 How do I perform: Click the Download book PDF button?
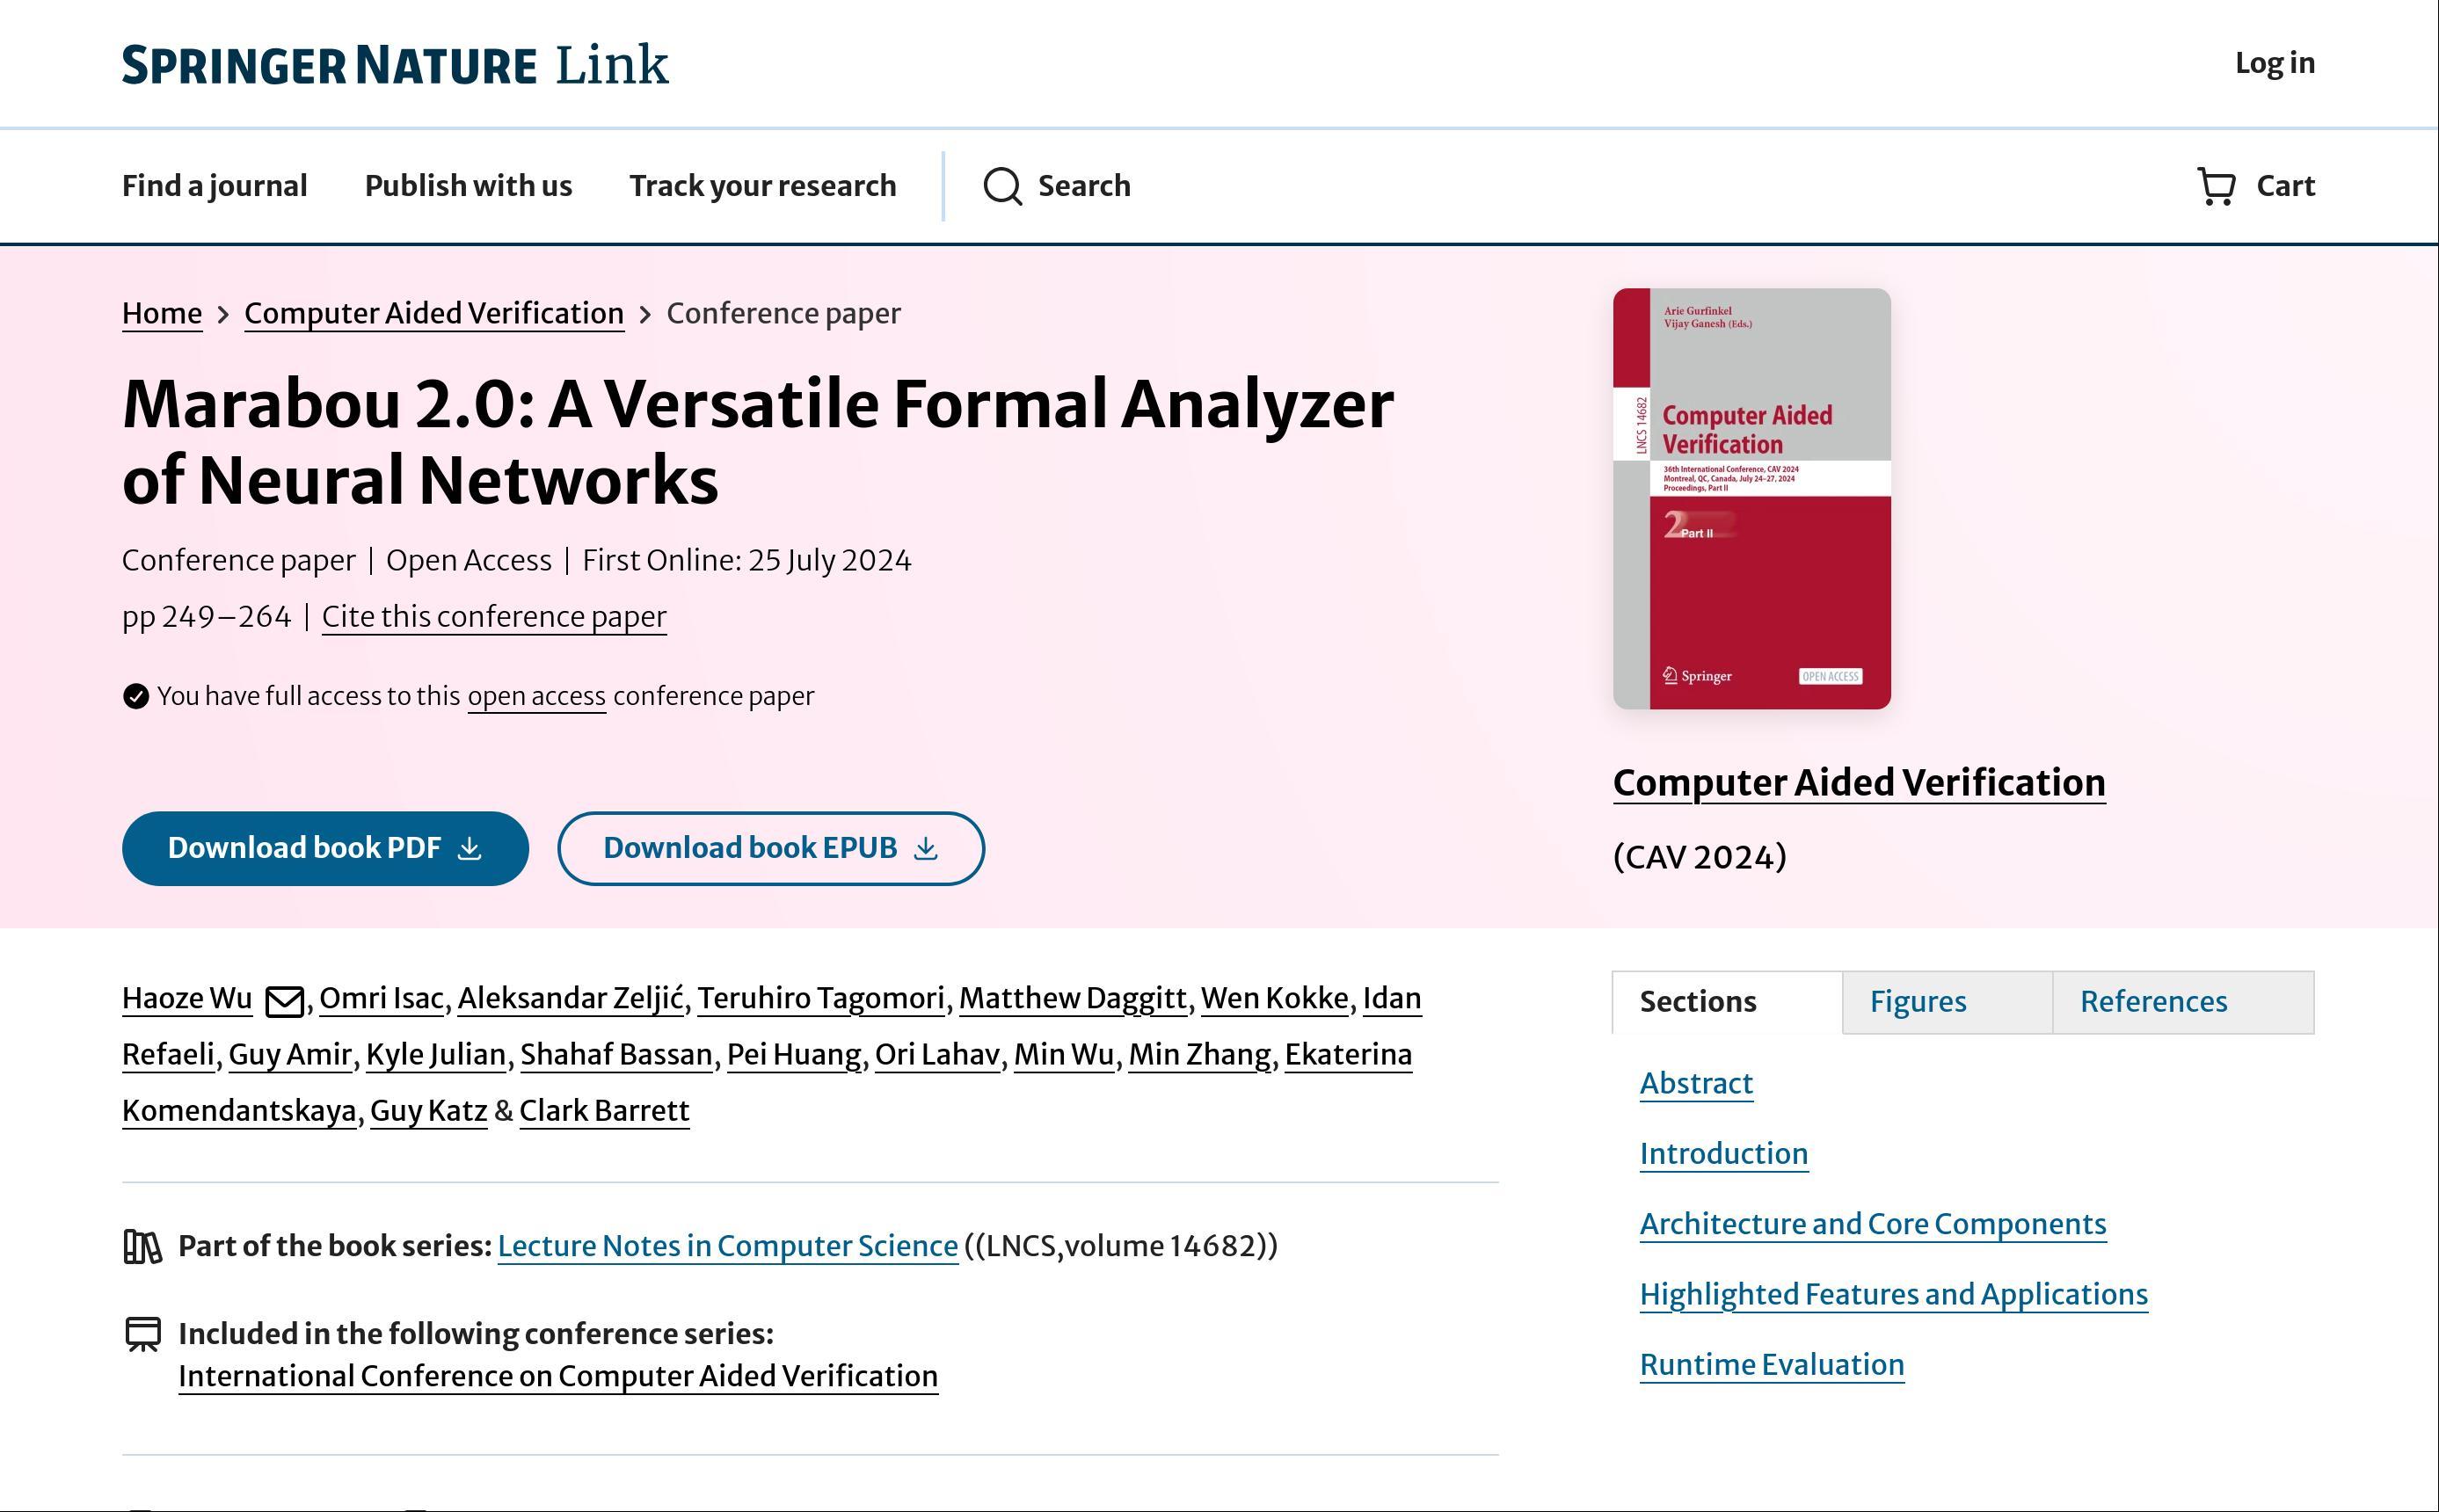click(x=325, y=848)
